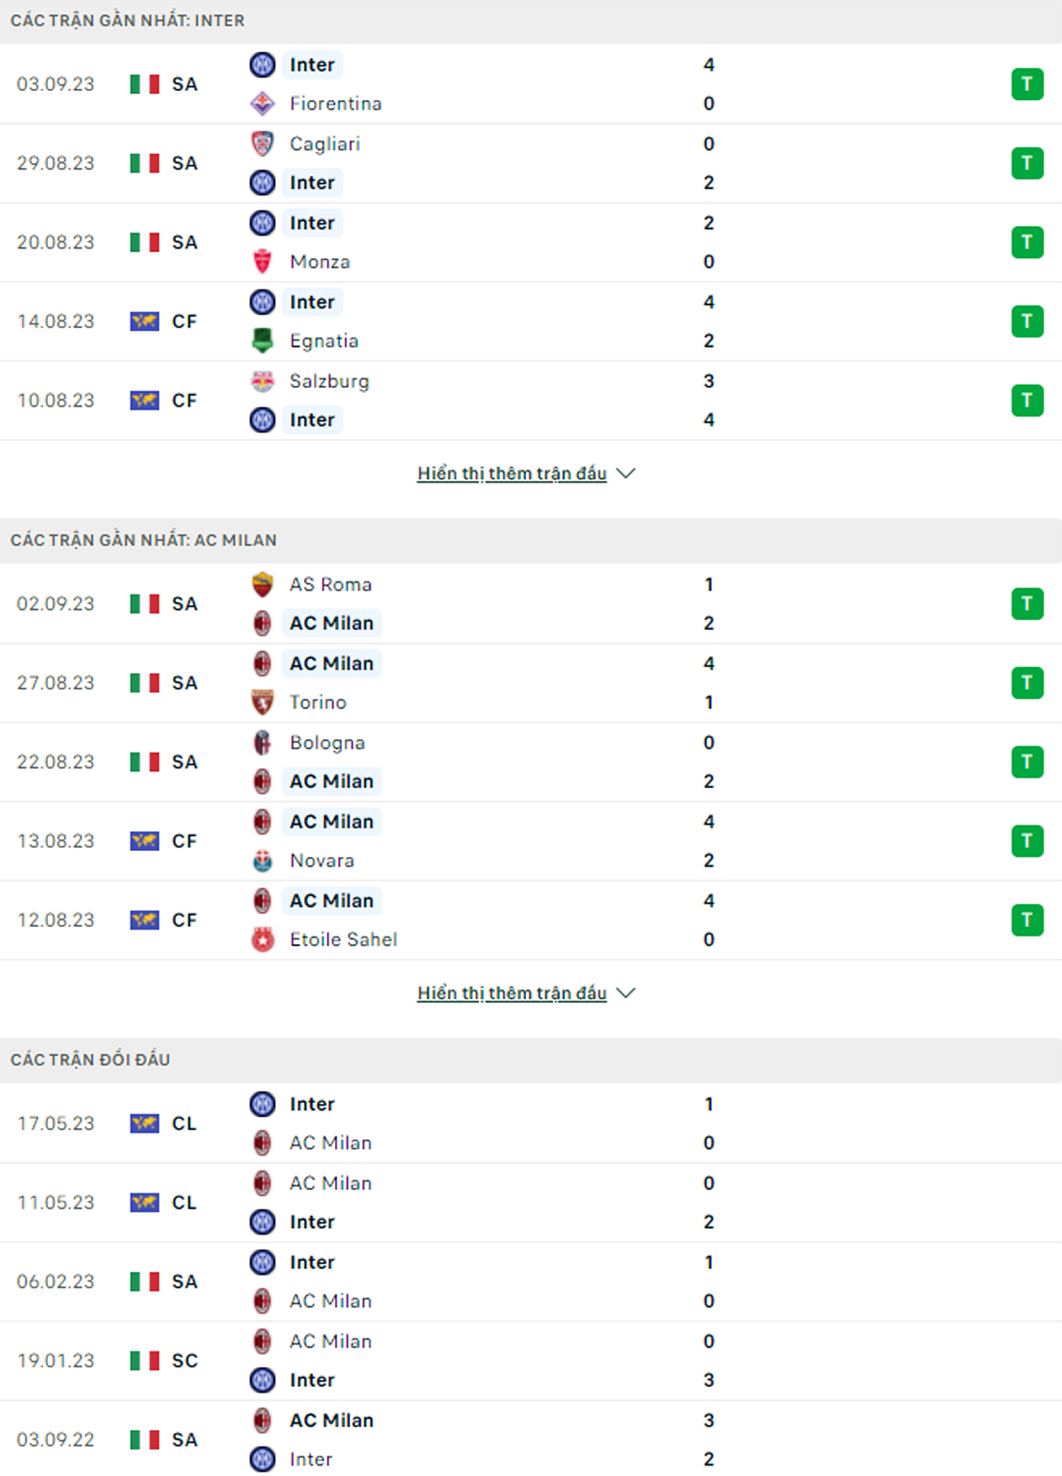This screenshot has width=1062, height=1476.
Task: Click green T badge for Etoile Sahel match
Action: [1027, 920]
